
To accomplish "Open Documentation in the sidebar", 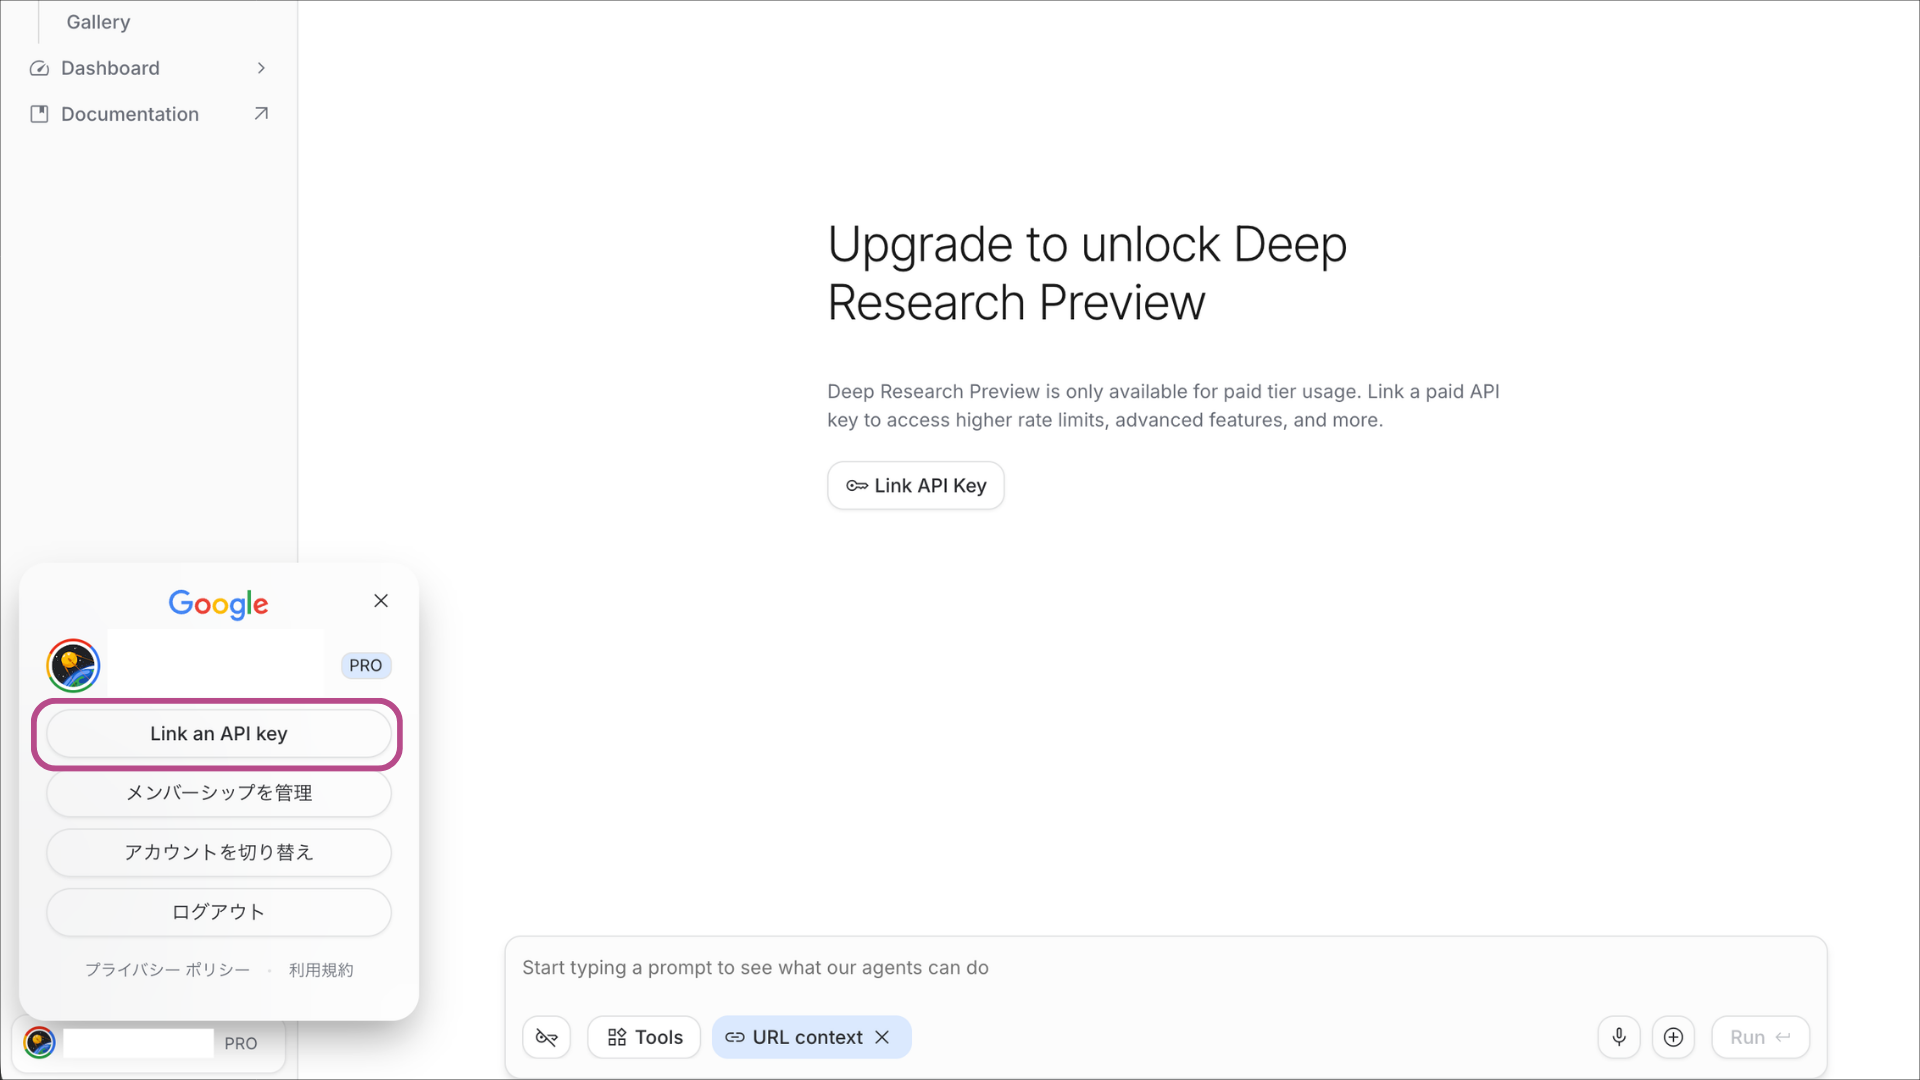I will [x=149, y=114].
